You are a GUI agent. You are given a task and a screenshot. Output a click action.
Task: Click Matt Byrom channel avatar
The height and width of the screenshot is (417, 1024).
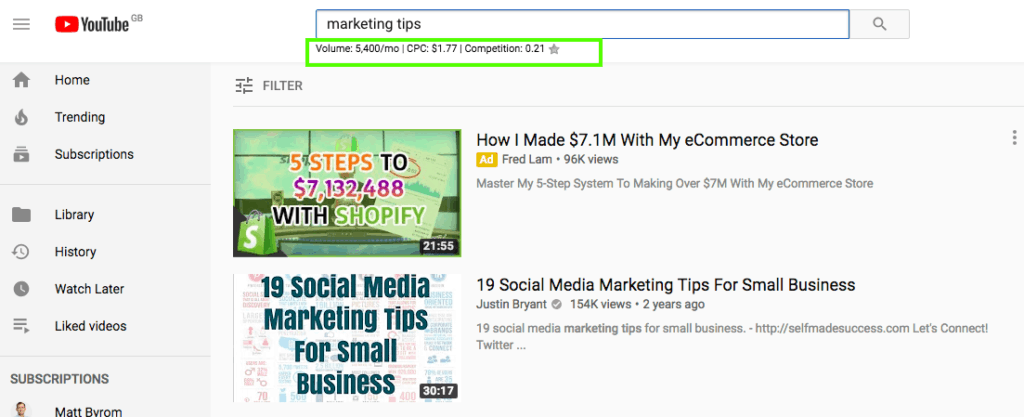(22, 410)
